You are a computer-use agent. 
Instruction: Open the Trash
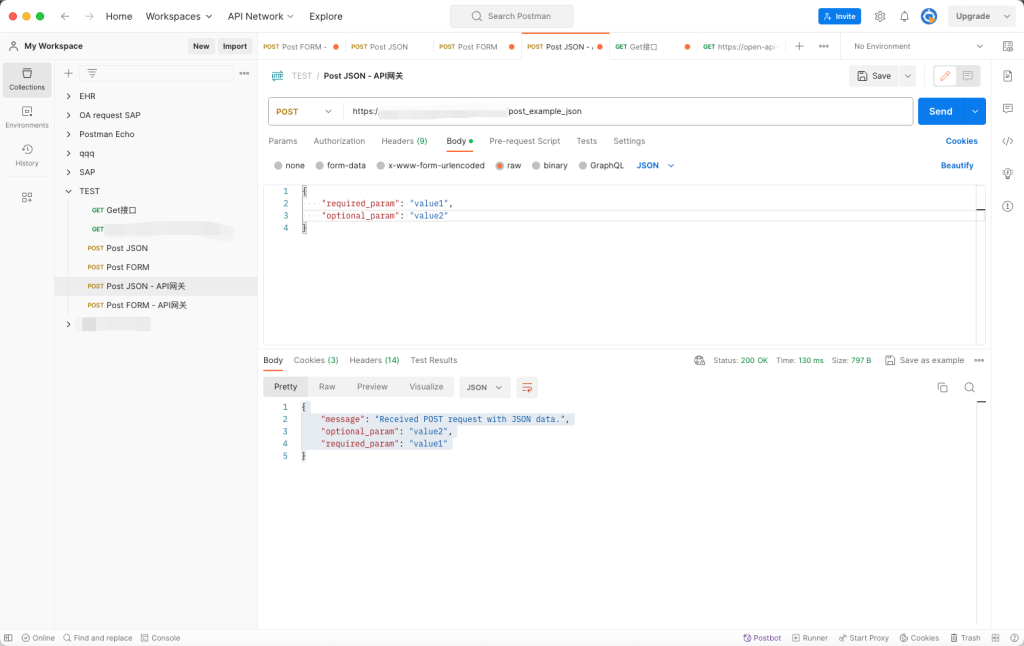pos(966,637)
